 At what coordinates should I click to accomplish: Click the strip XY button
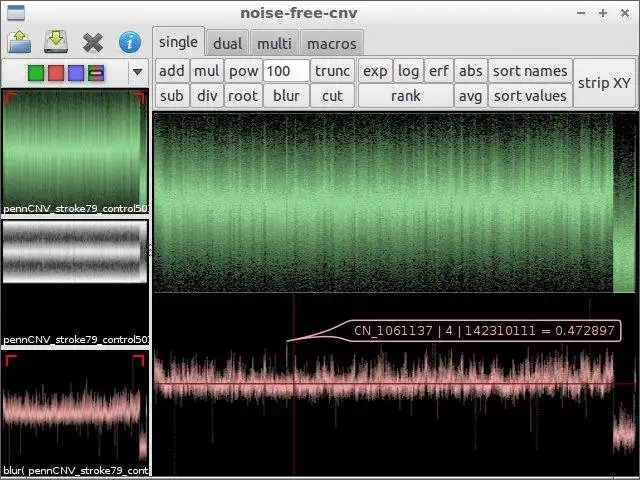[604, 83]
